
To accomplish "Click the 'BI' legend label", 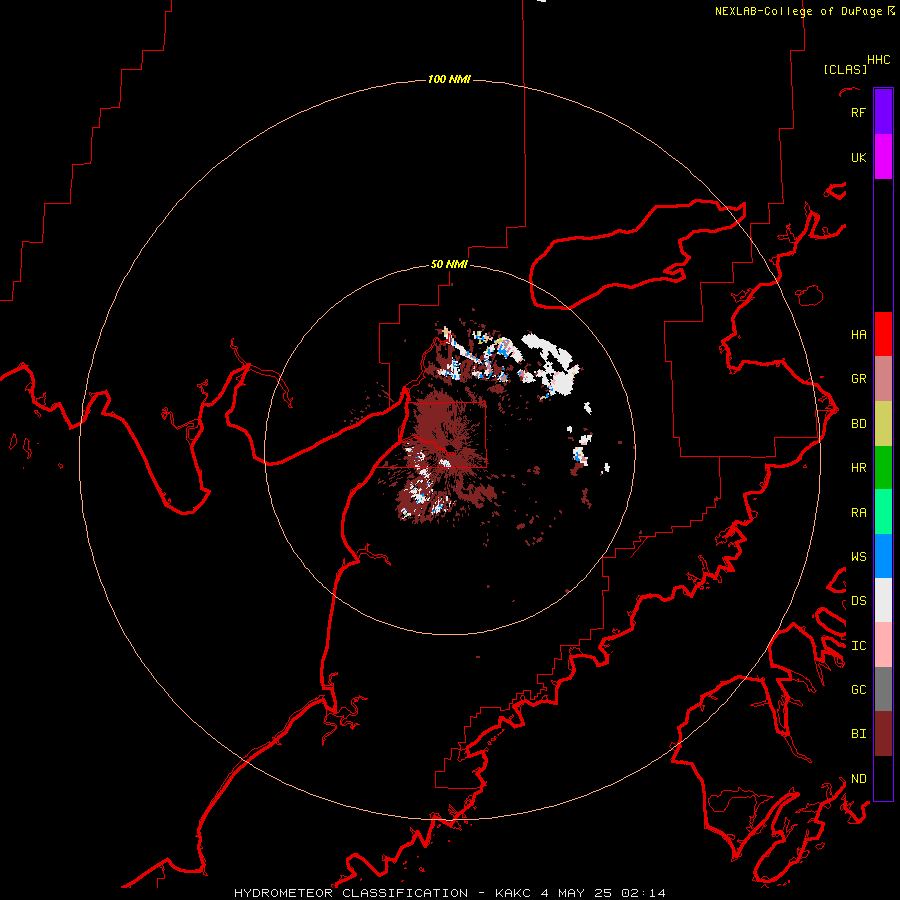I will [x=858, y=734].
